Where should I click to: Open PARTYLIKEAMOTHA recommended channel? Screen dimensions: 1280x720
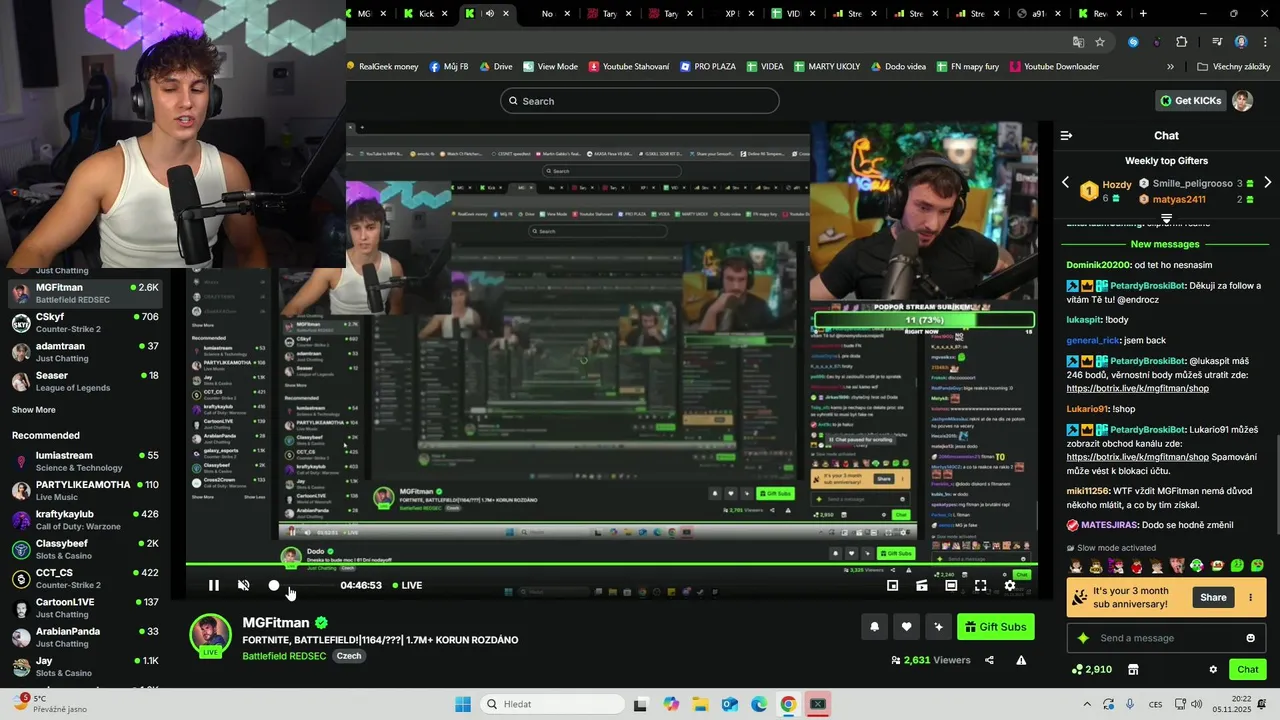(86, 490)
